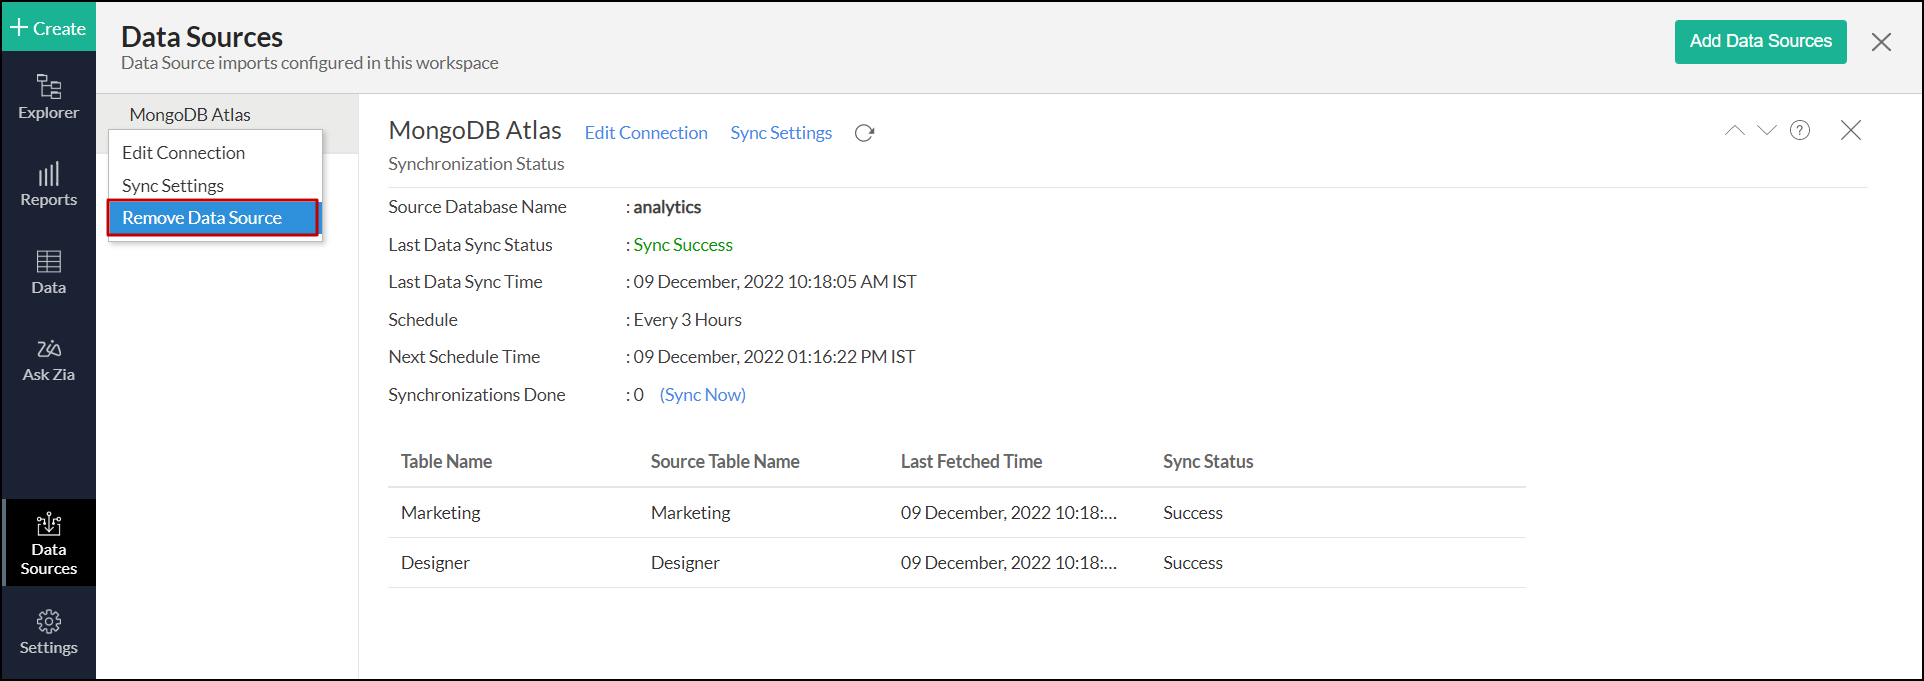Viewport: 1924px width, 681px height.
Task: Click the Sync Now link
Action: [x=703, y=395]
